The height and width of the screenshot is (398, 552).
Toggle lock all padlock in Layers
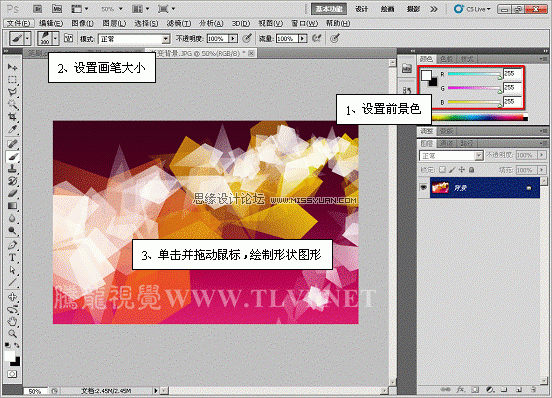click(x=471, y=170)
